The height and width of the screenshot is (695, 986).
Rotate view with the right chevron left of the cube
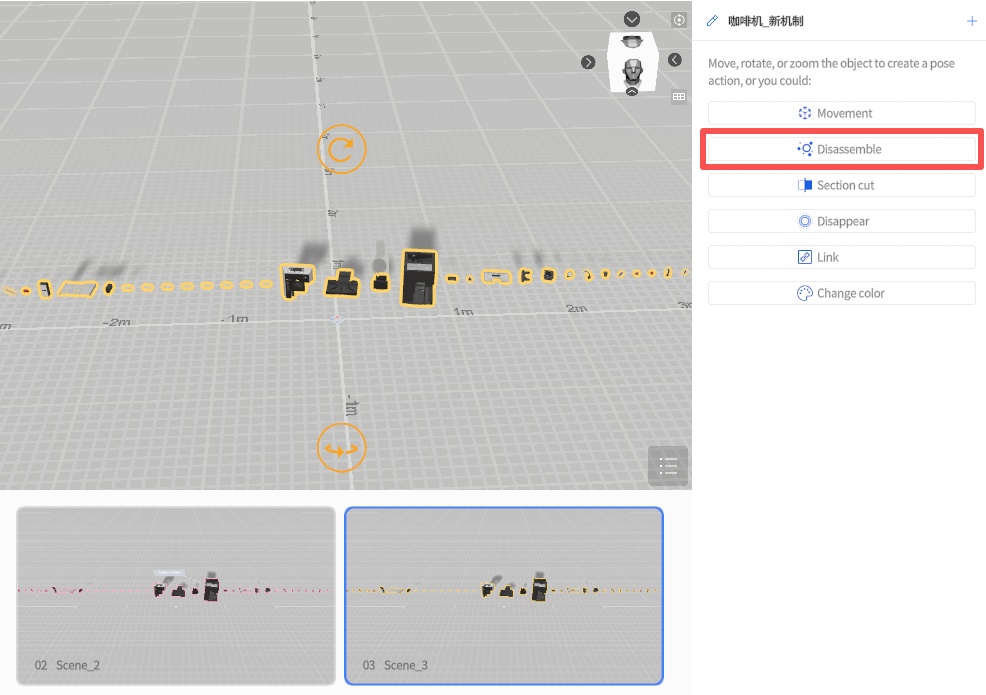tap(589, 62)
